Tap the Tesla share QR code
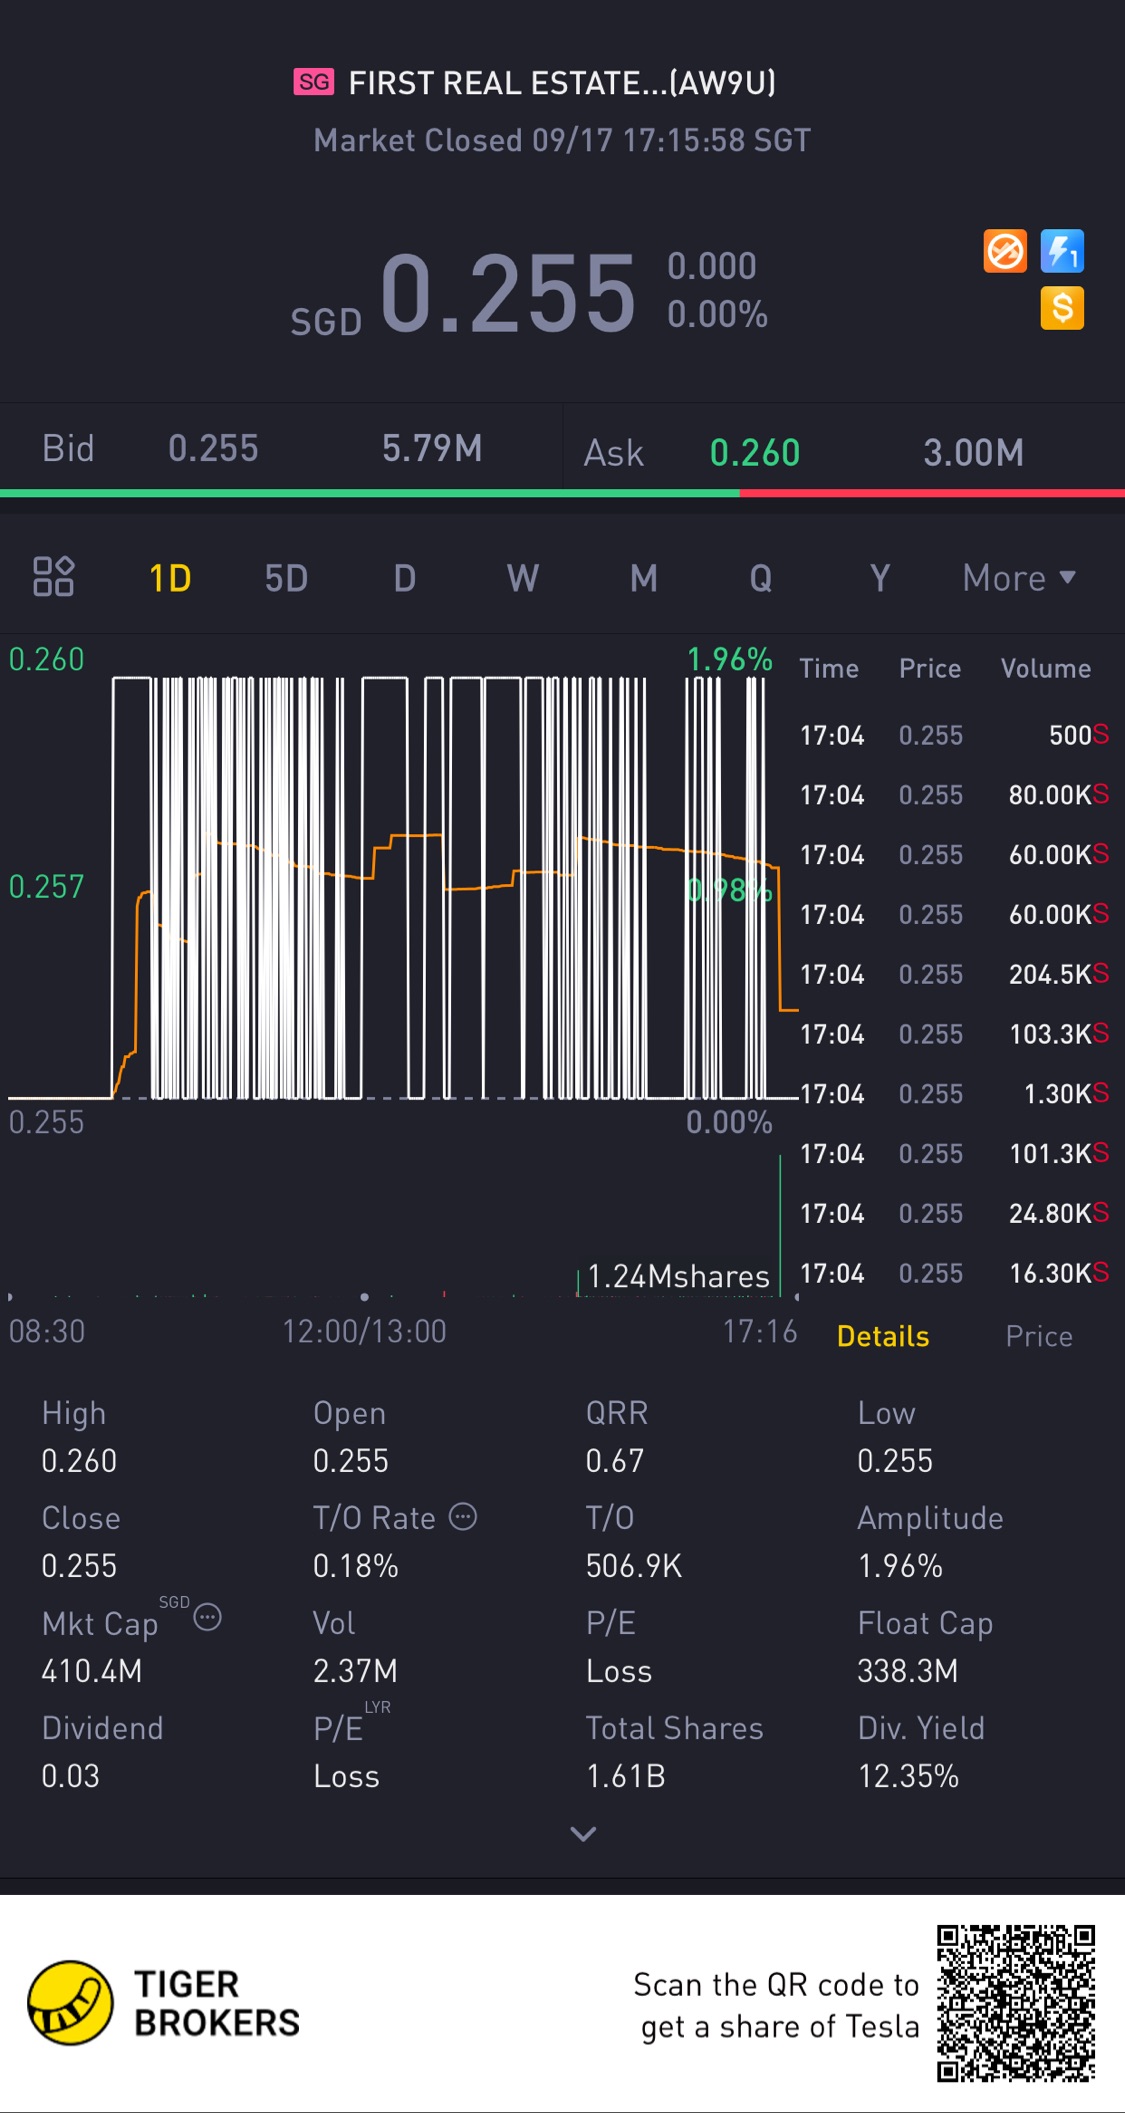This screenshot has width=1125, height=2113. click(1015, 2002)
